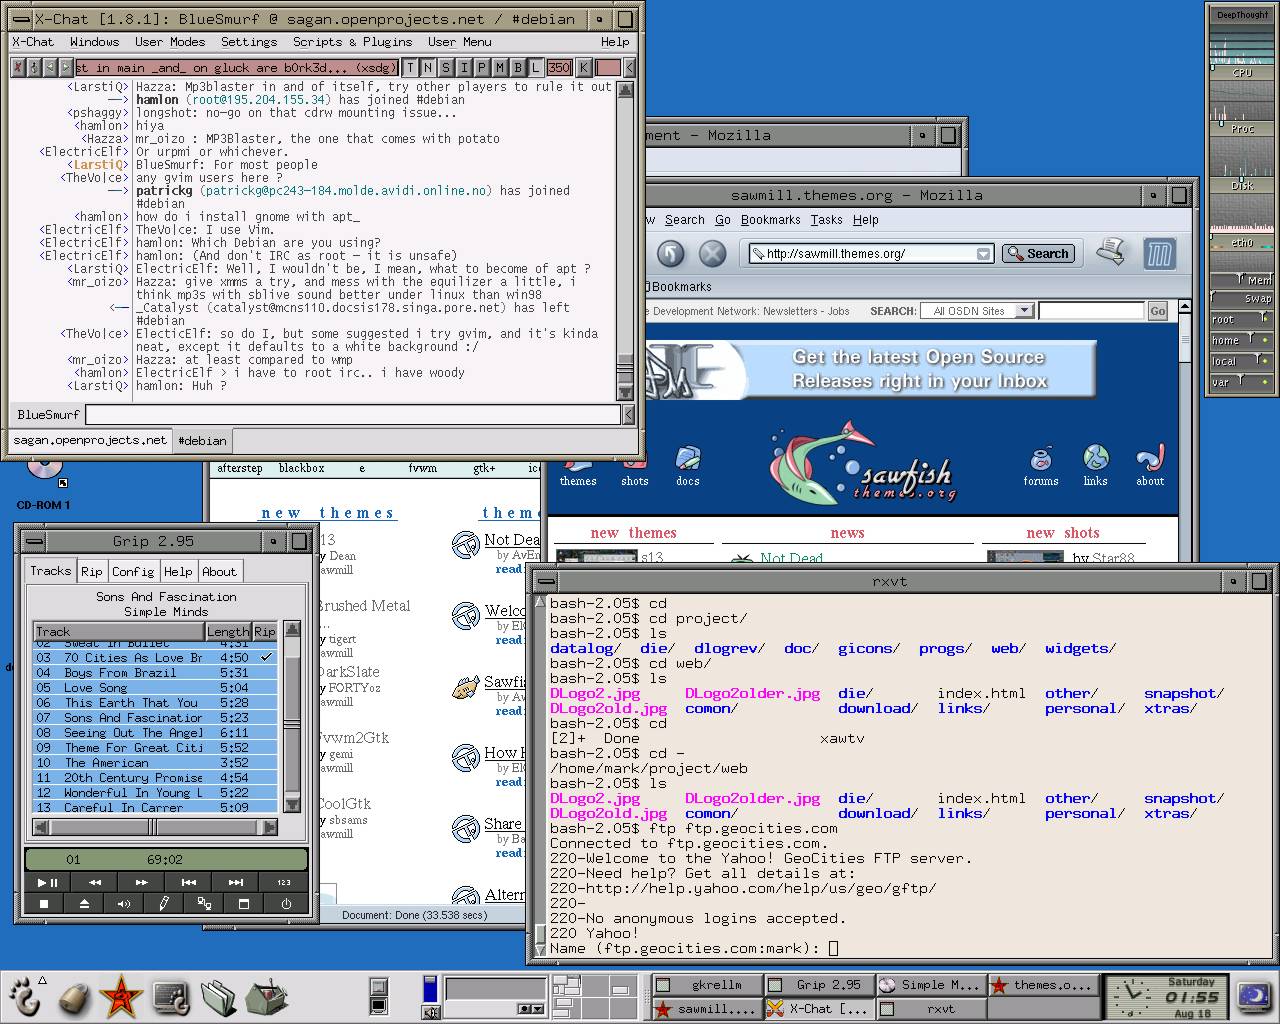This screenshot has height=1024, width=1280.
Task: Toggle rip checkmark for 70 Cities As Love
Action: 266,657
